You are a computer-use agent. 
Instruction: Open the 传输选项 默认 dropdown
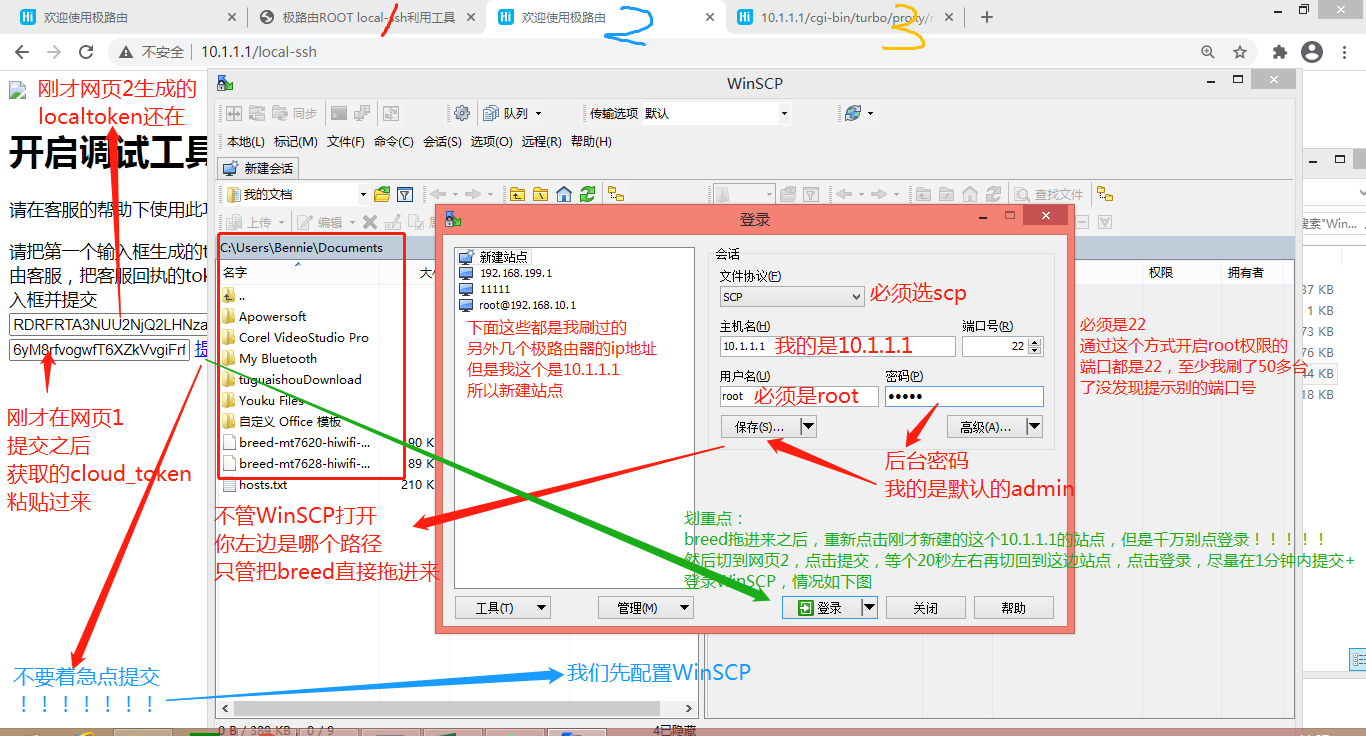[x=784, y=113]
